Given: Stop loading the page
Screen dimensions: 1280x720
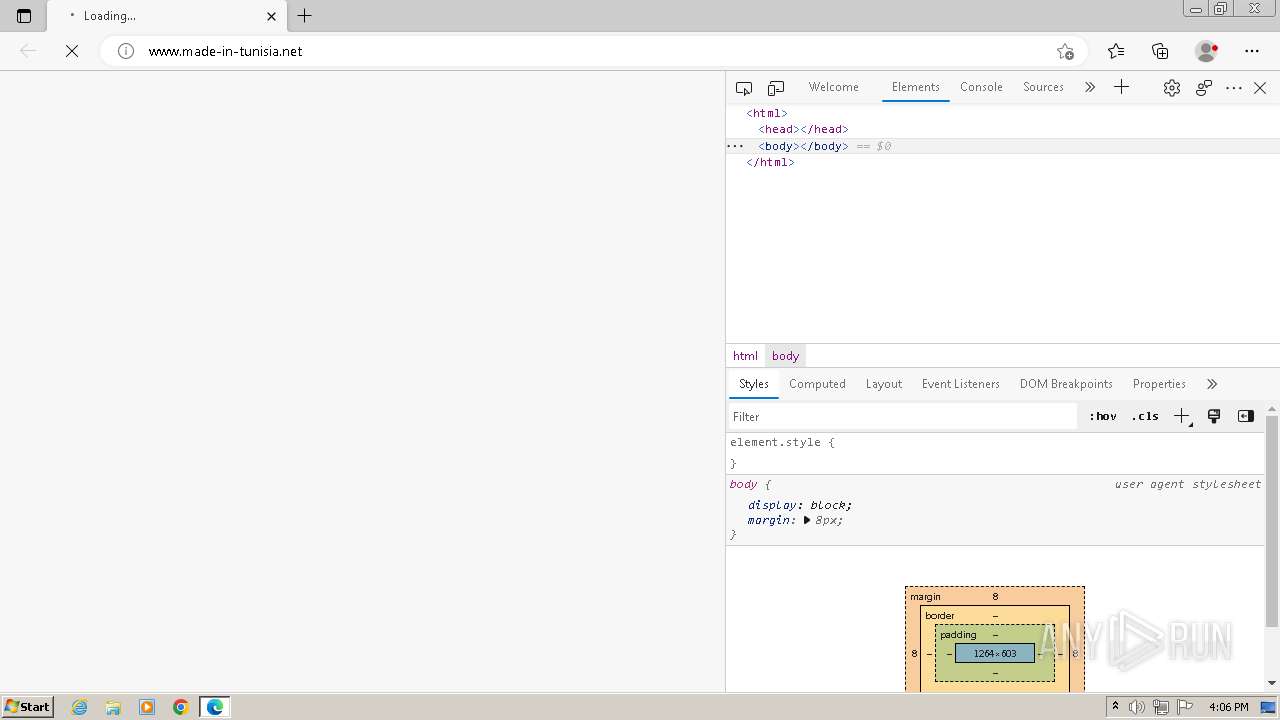Looking at the screenshot, I should (72, 51).
